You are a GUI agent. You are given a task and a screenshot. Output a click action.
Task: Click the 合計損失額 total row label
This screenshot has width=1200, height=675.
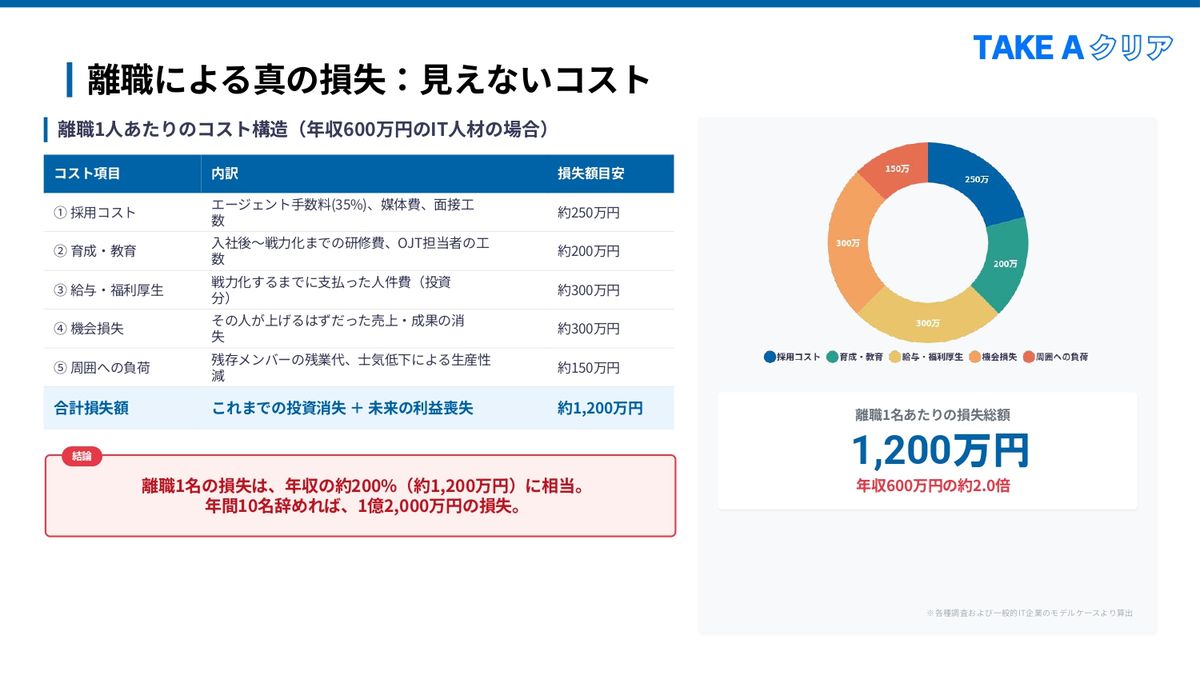coord(91,408)
